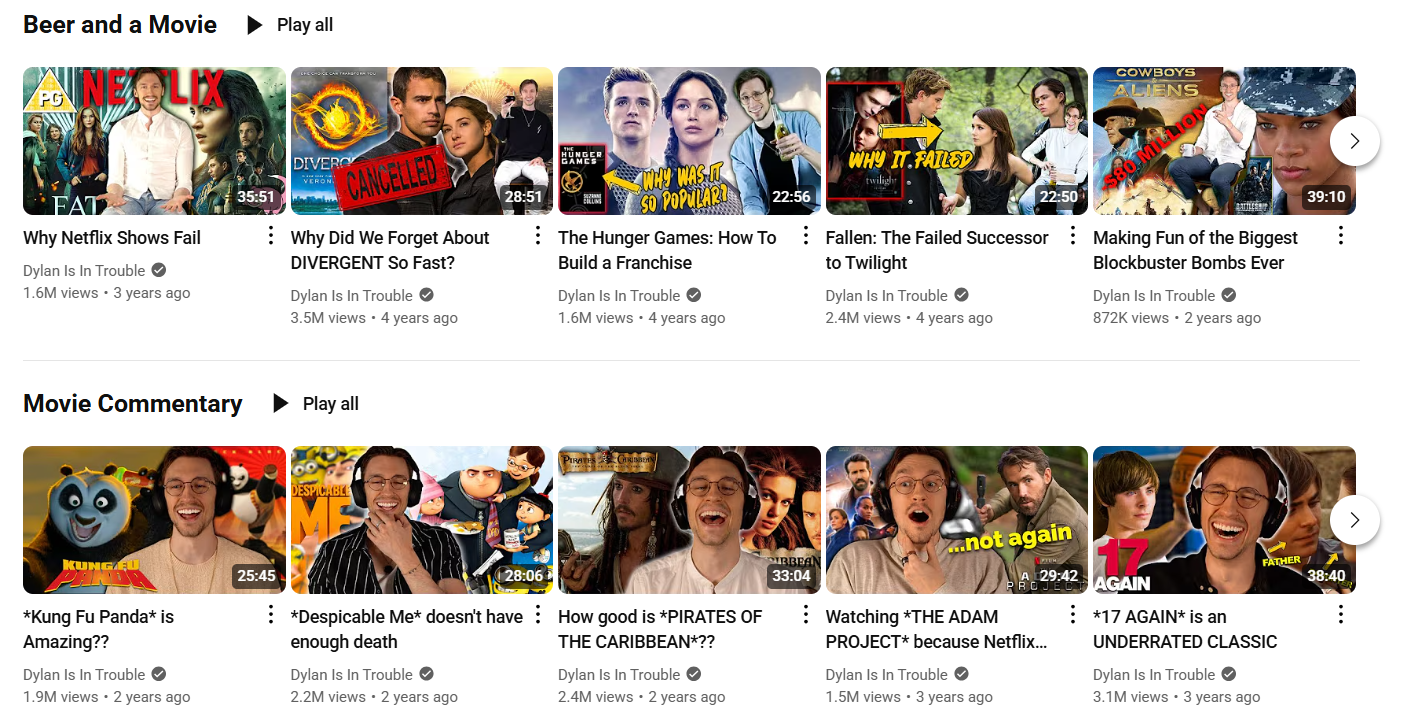The width and height of the screenshot is (1406, 712).
Task: Click '3.1M views • 3 years ago' text
Action: pos(1177,697)
